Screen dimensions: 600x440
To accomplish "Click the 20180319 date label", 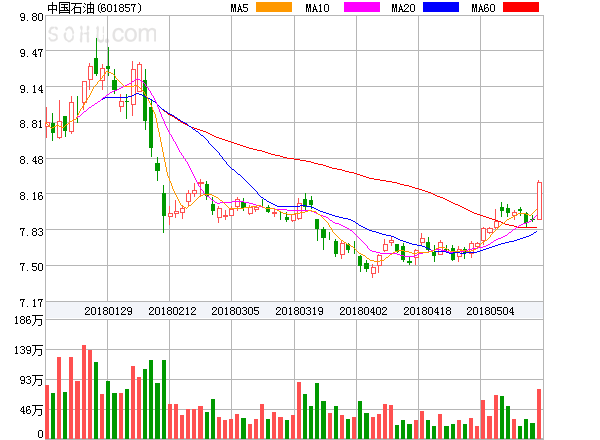I will click(299, 311).
